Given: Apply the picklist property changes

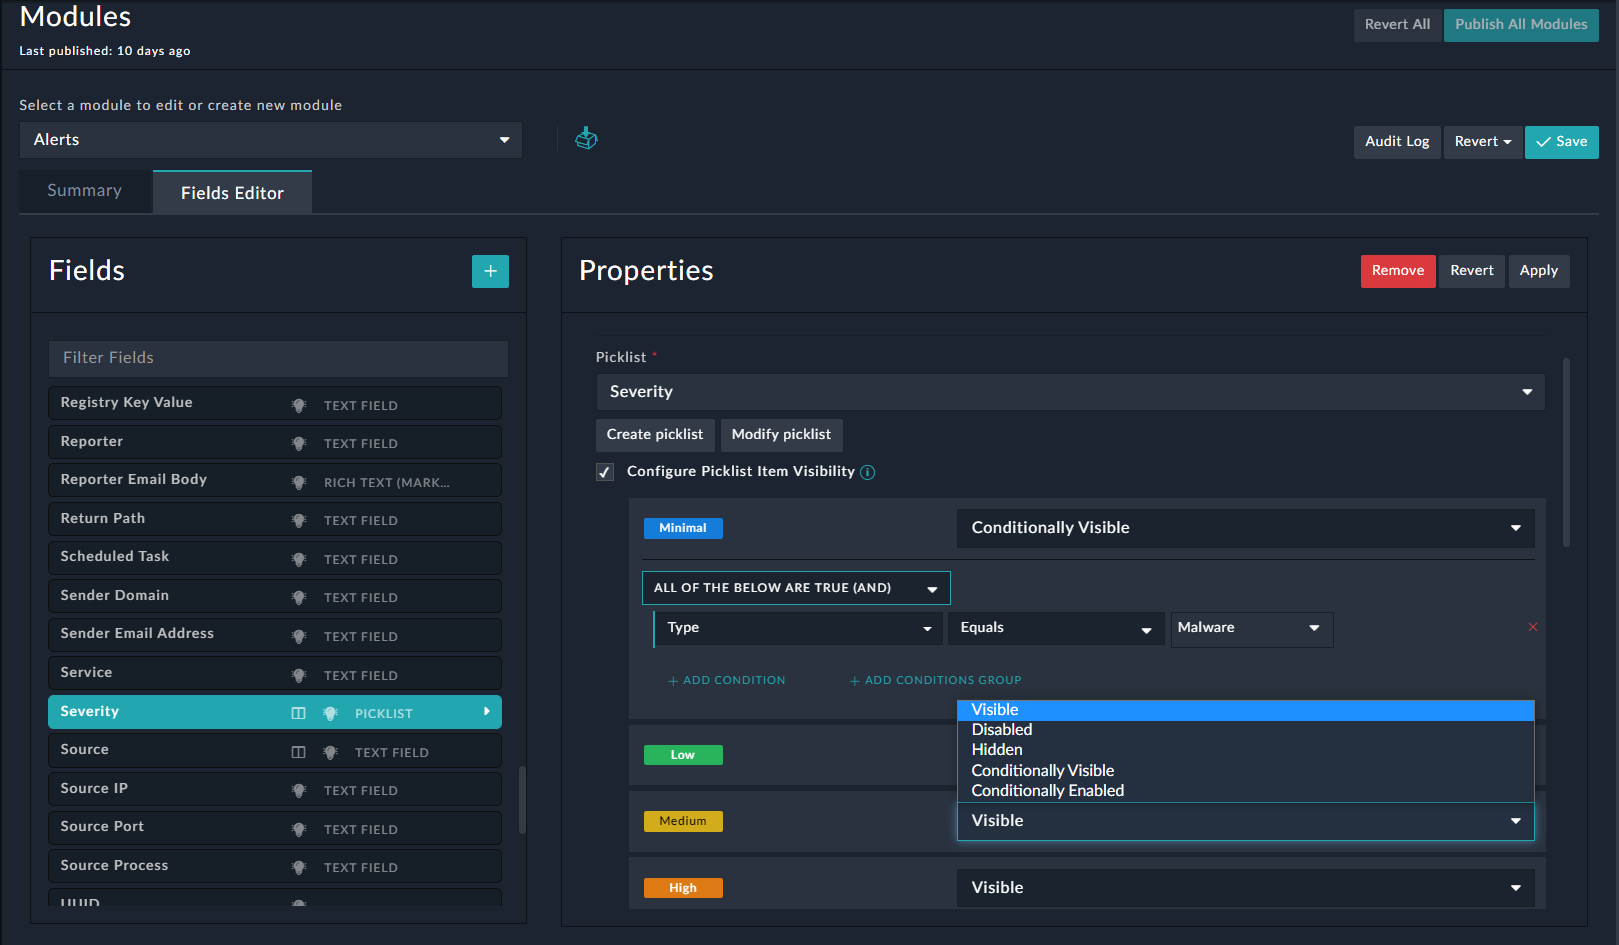Looking at the screenshot, I should point(1539,271).
